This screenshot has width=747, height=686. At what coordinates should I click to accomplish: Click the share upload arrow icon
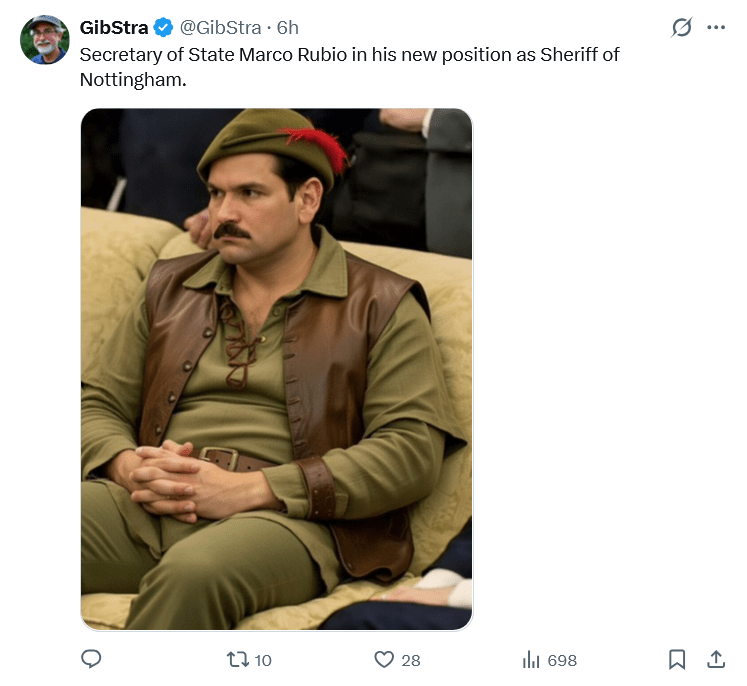(716, 659)
